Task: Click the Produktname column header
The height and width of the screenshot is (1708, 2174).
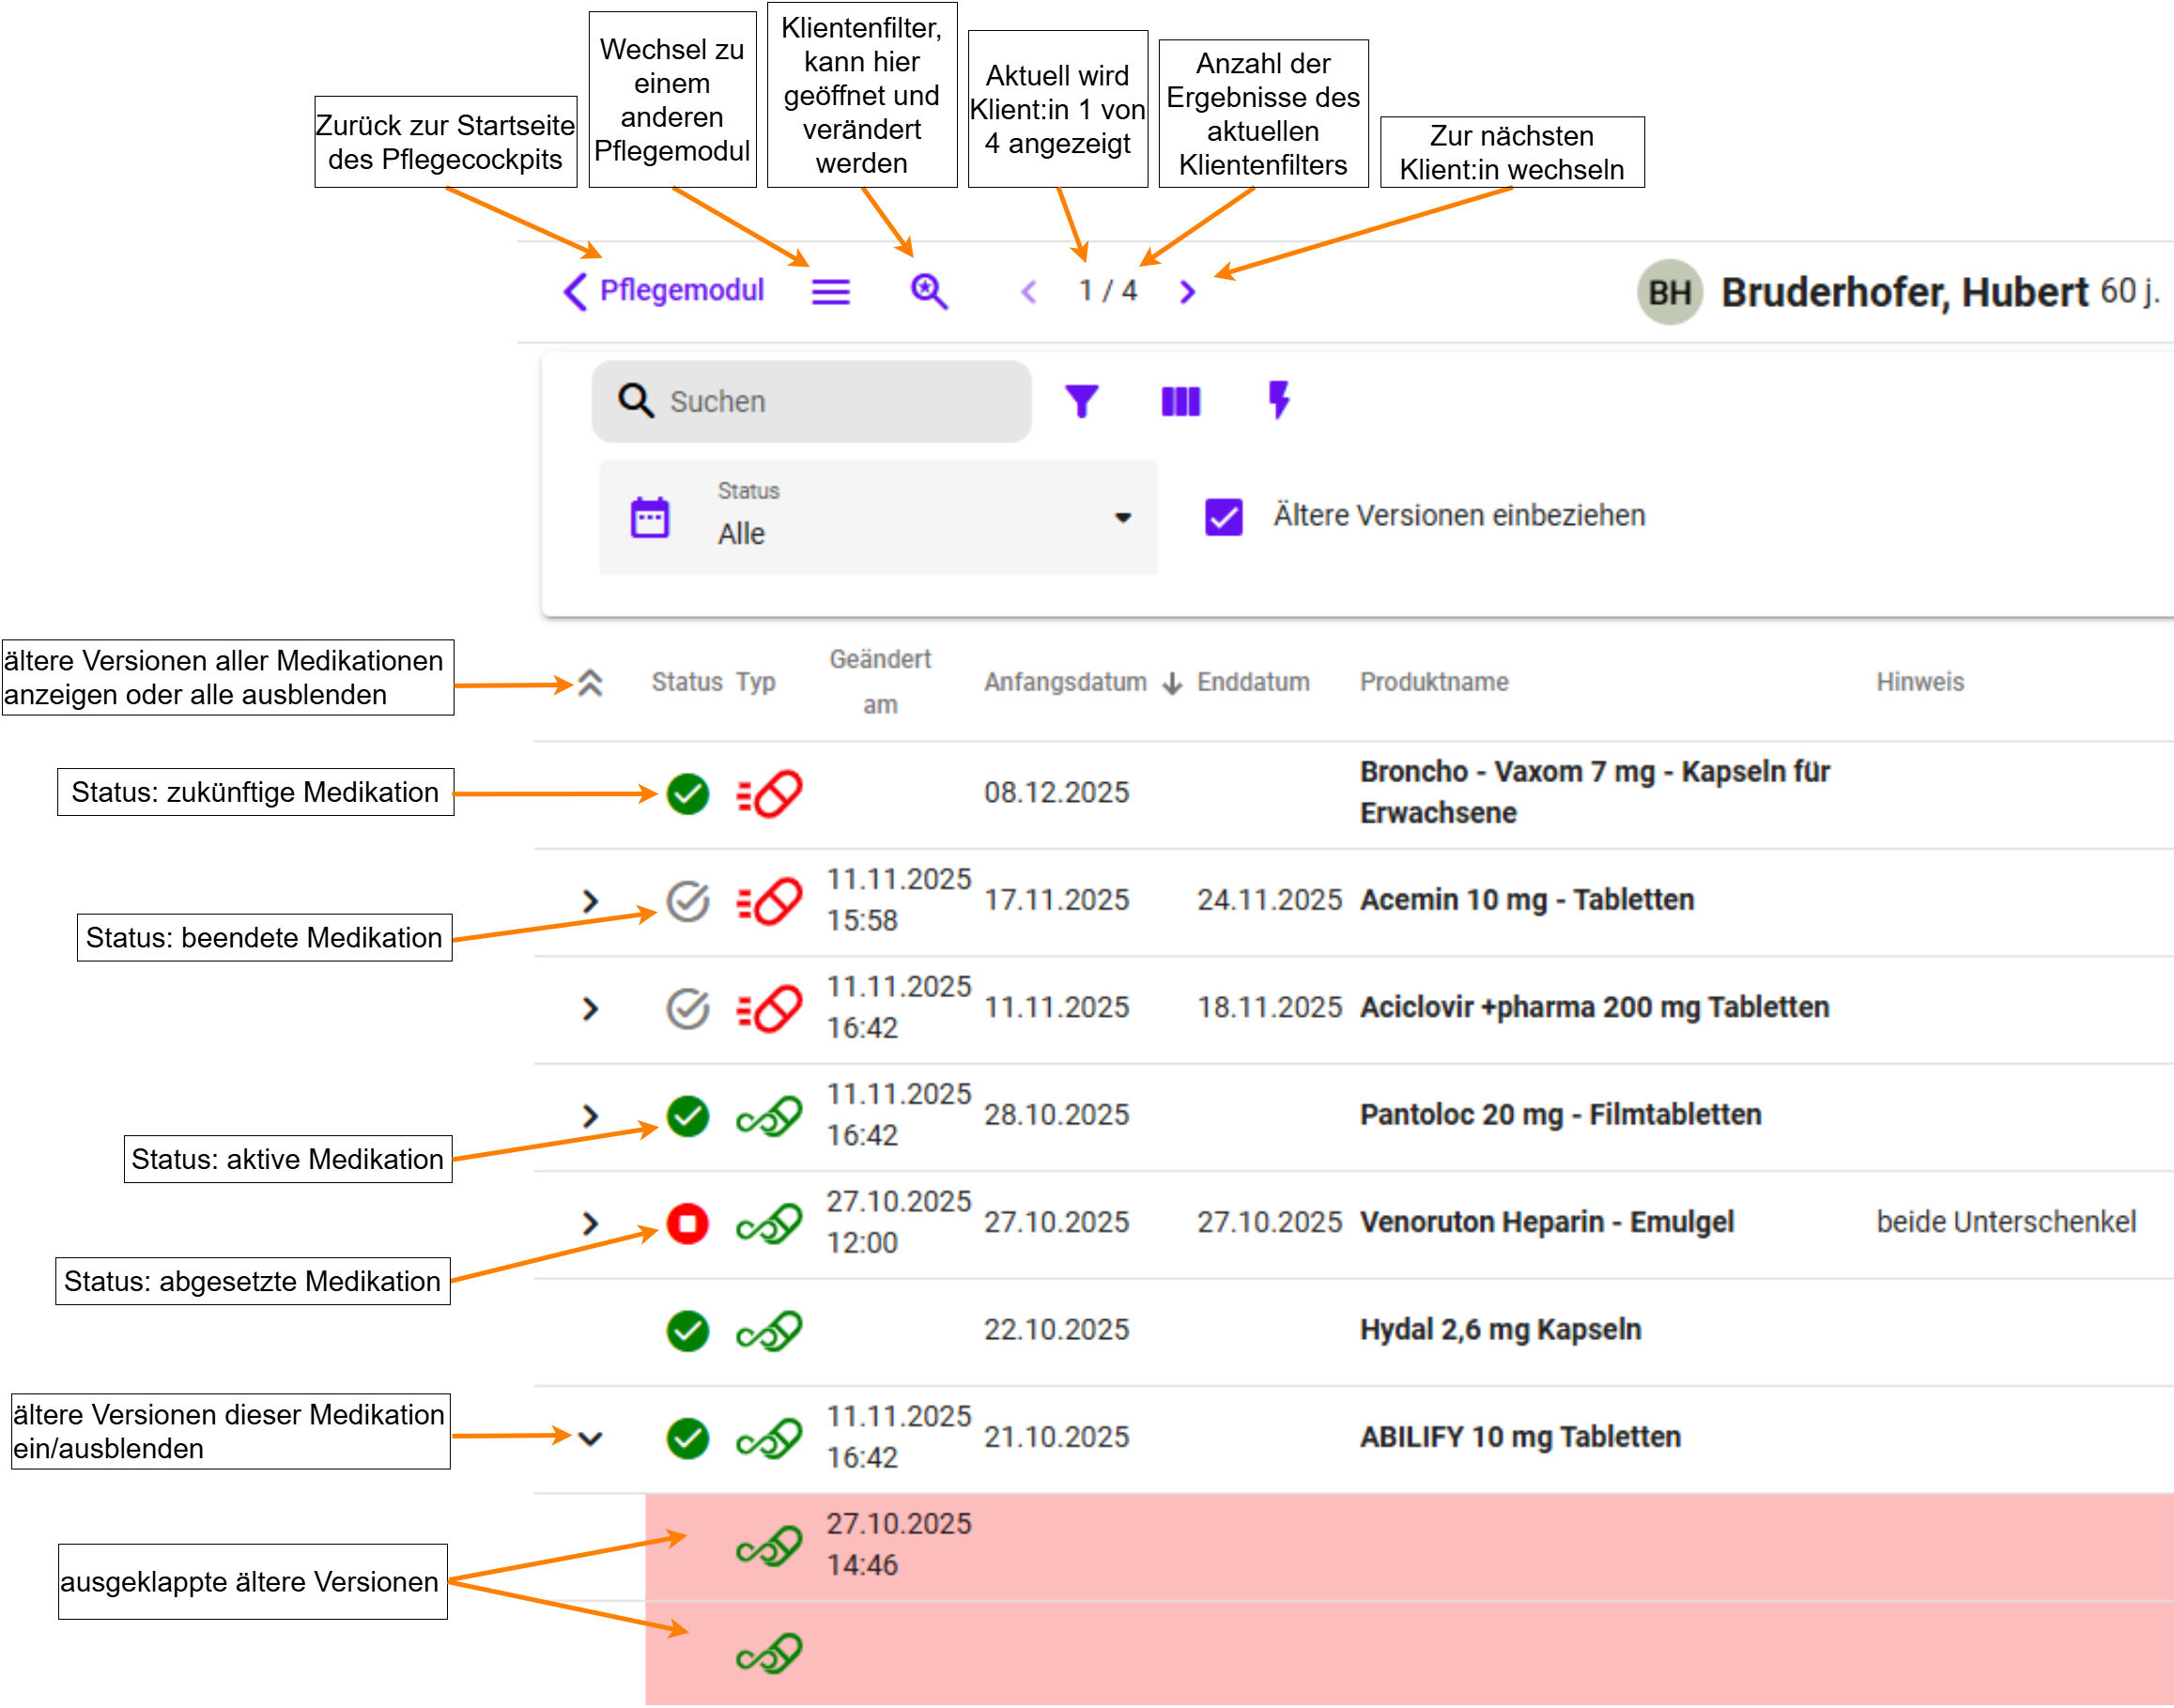Action: click(x=1433, y=683)
